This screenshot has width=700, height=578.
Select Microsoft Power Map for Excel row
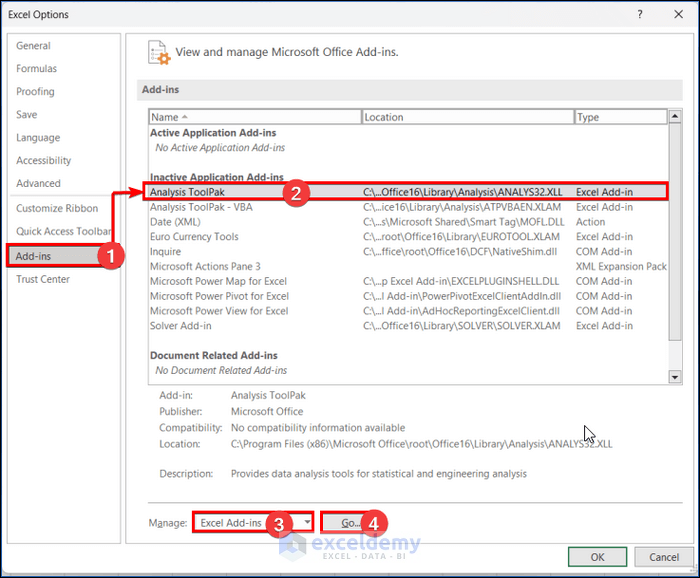click(x=408, y=281)
